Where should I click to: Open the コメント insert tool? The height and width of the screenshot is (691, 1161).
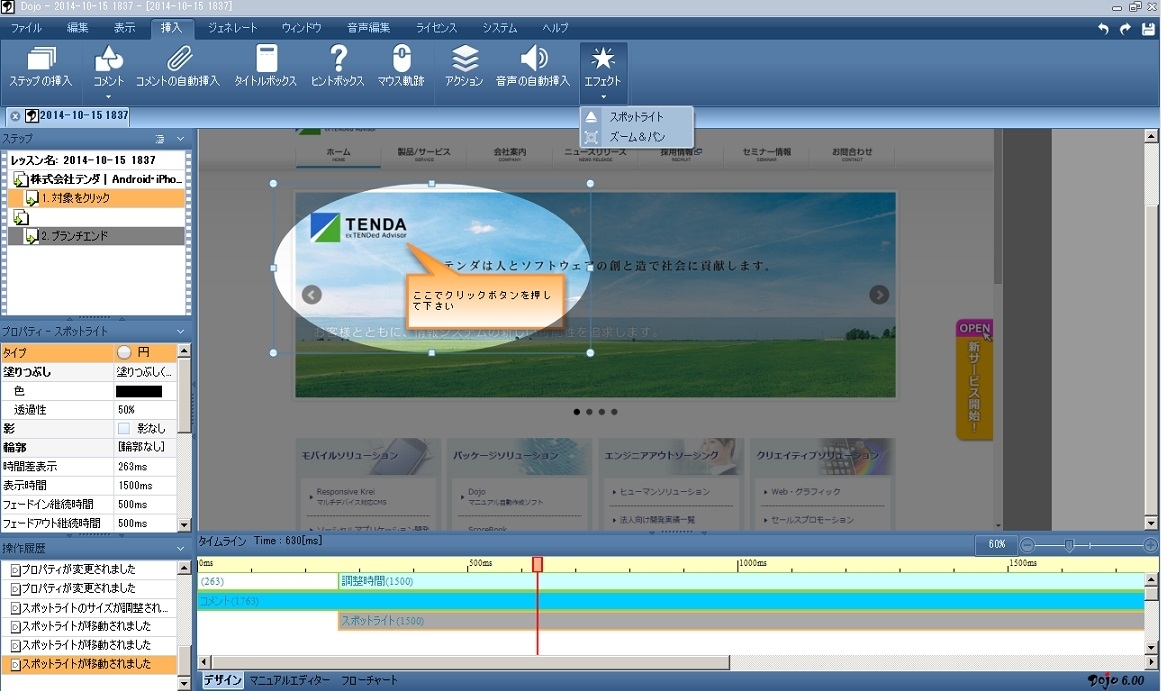click(x=108, y=67)
